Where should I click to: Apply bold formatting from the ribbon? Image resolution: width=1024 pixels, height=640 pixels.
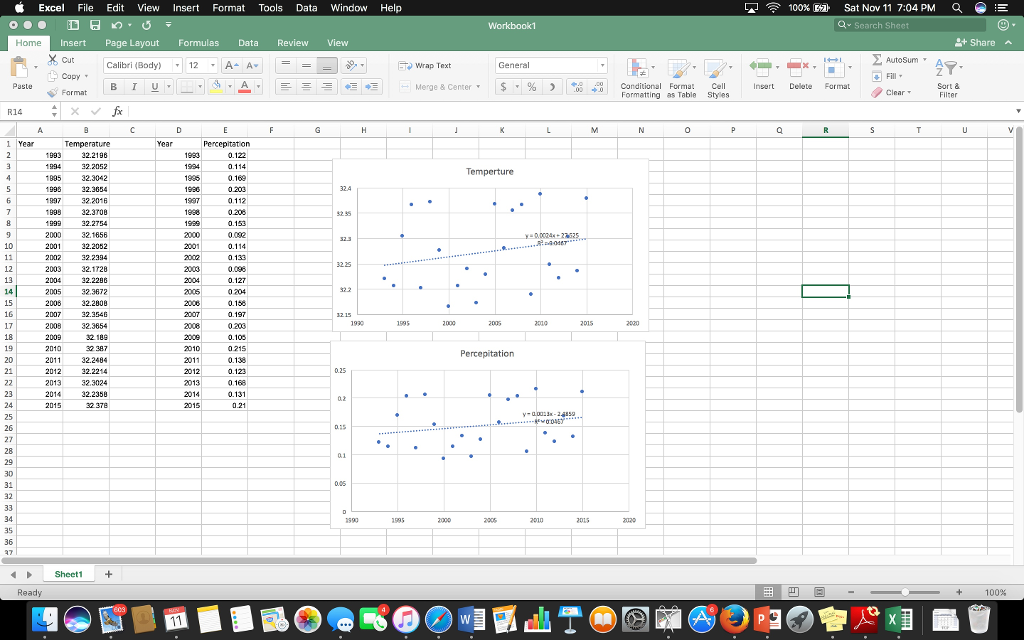click(x=113, y=86)
